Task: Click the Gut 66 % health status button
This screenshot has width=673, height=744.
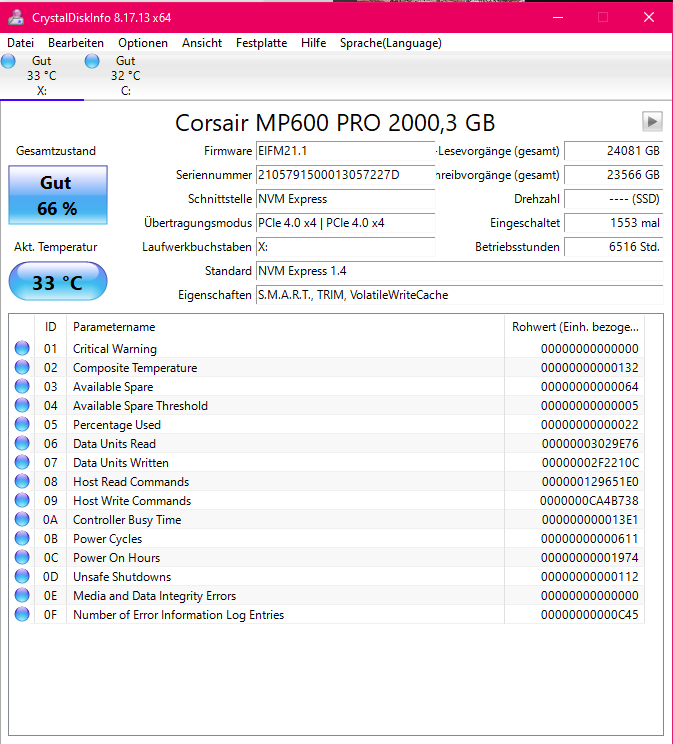Action: click(58, 195)
